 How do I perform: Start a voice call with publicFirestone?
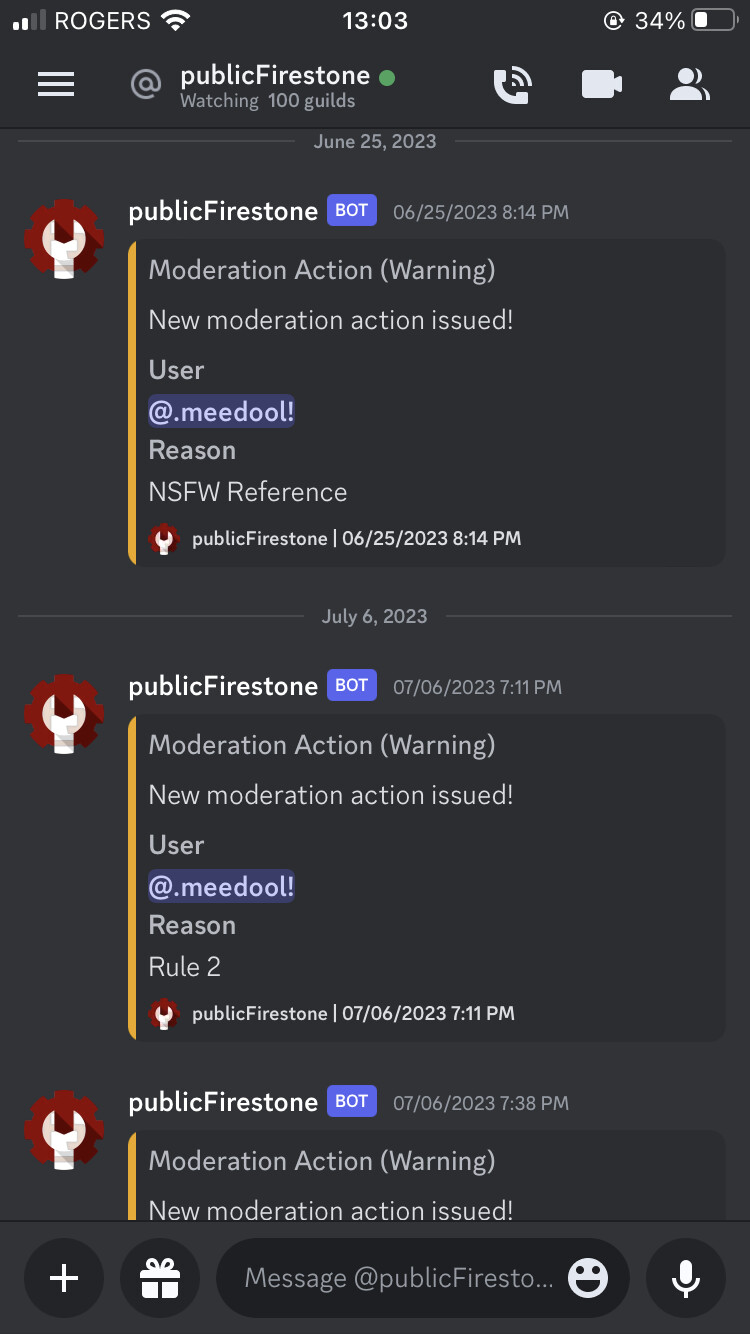514,86
